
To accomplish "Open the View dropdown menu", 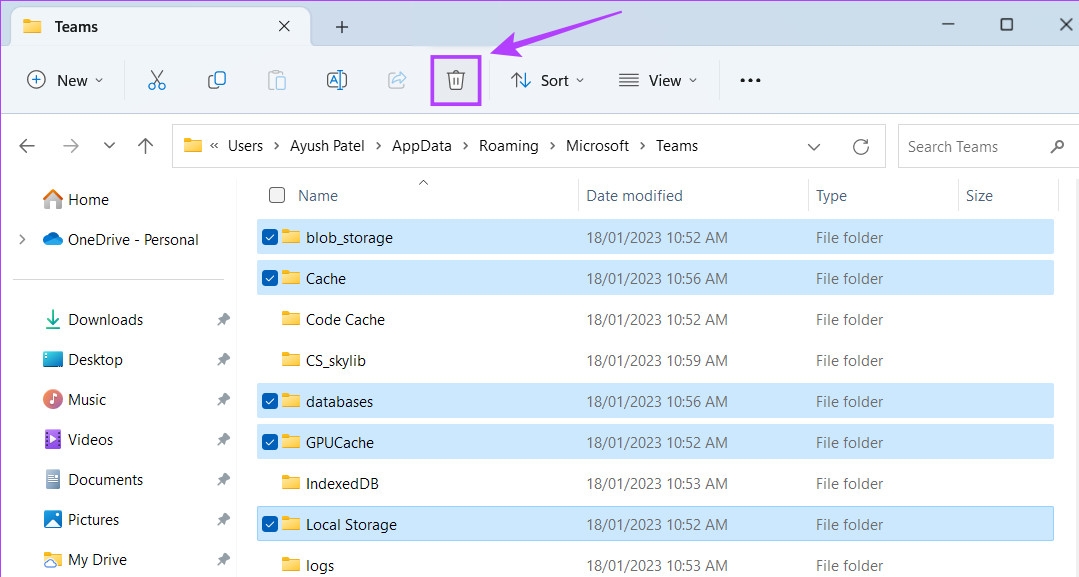I will pos(657,81).
